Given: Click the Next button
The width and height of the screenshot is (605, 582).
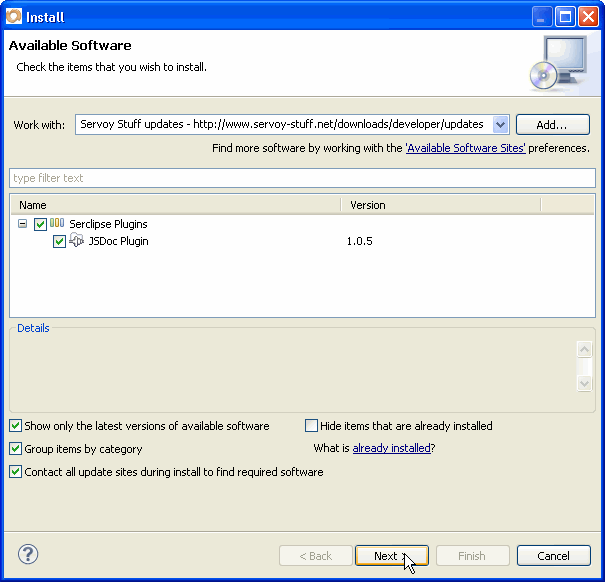Looking at the screenshot, I should point(392,556).
